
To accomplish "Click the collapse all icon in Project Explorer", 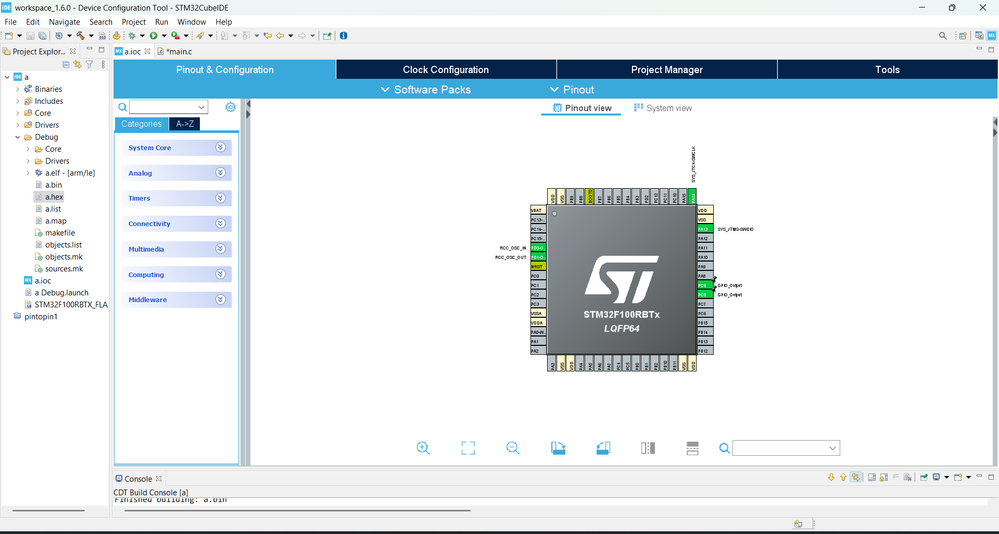I will [66, 65].
